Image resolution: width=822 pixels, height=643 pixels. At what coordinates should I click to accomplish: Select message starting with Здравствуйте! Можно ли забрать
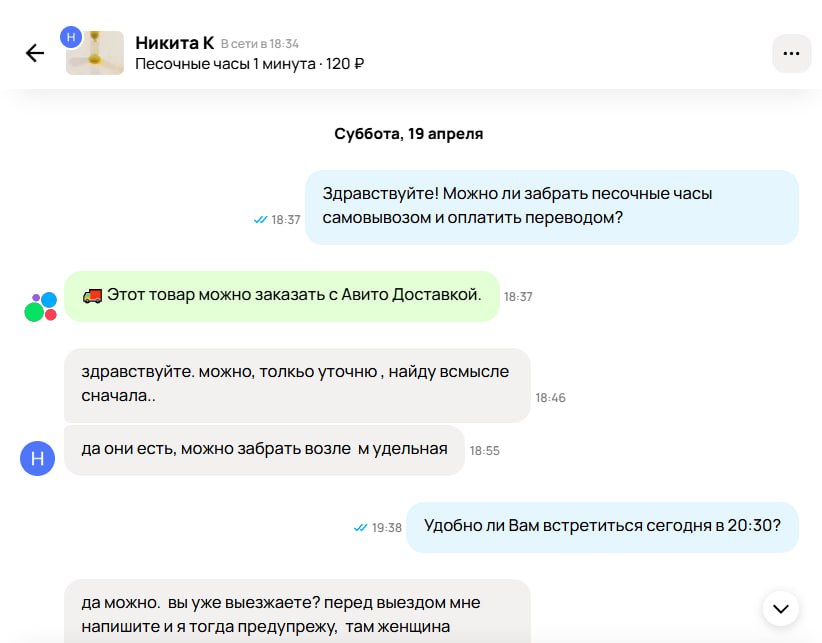coord(551,207)
